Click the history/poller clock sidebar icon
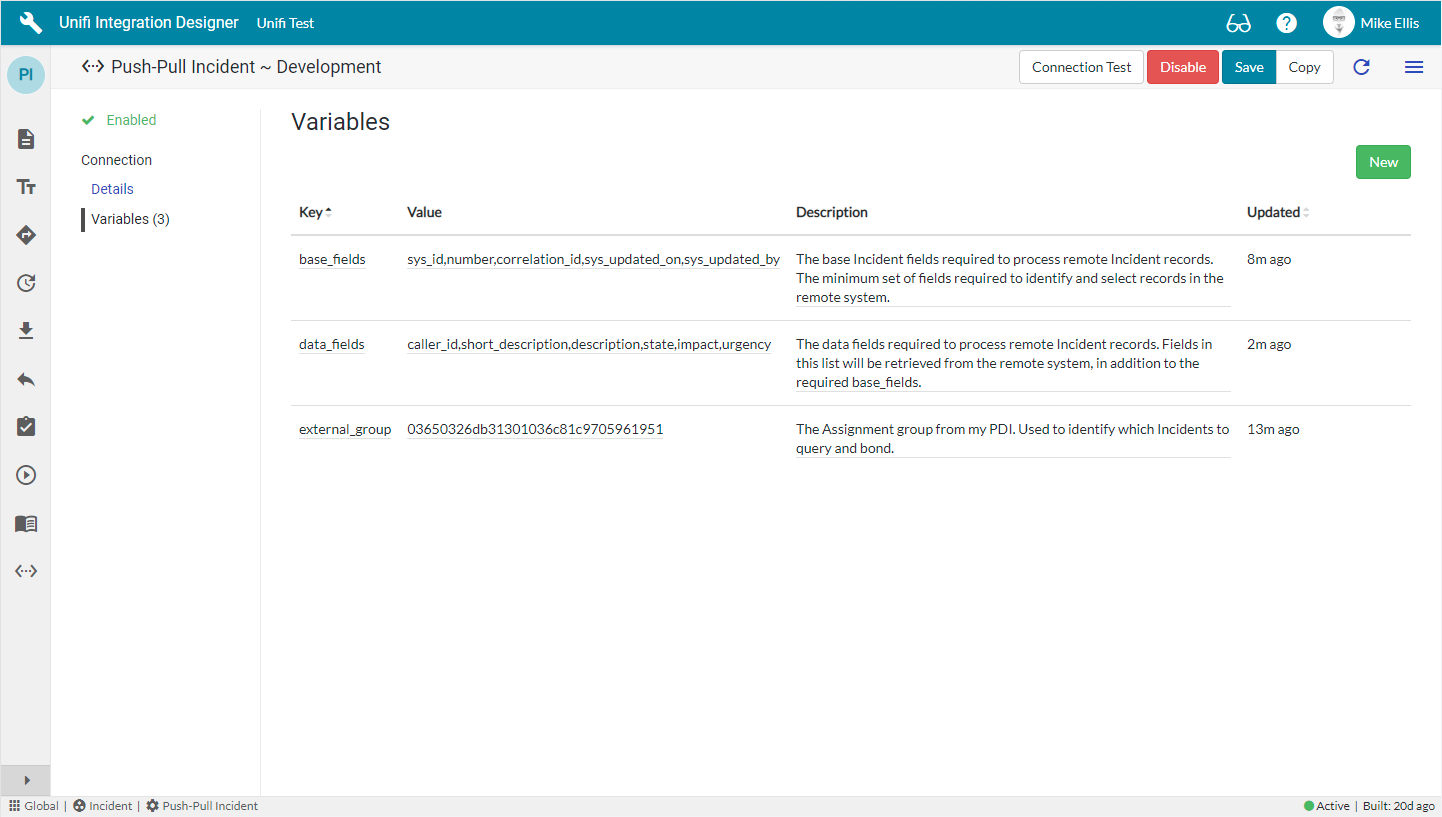This screenshot has height=817, width=1442. pyautogui.click(x=25, y=283)
